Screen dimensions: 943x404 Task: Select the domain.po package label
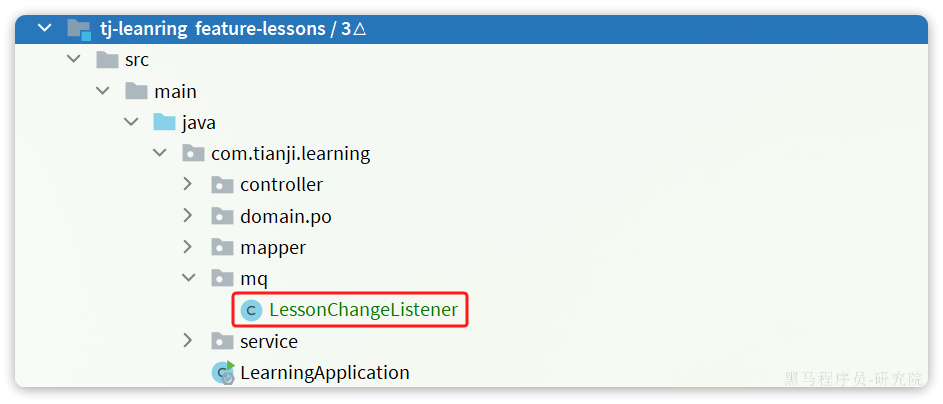pos(286,216)
